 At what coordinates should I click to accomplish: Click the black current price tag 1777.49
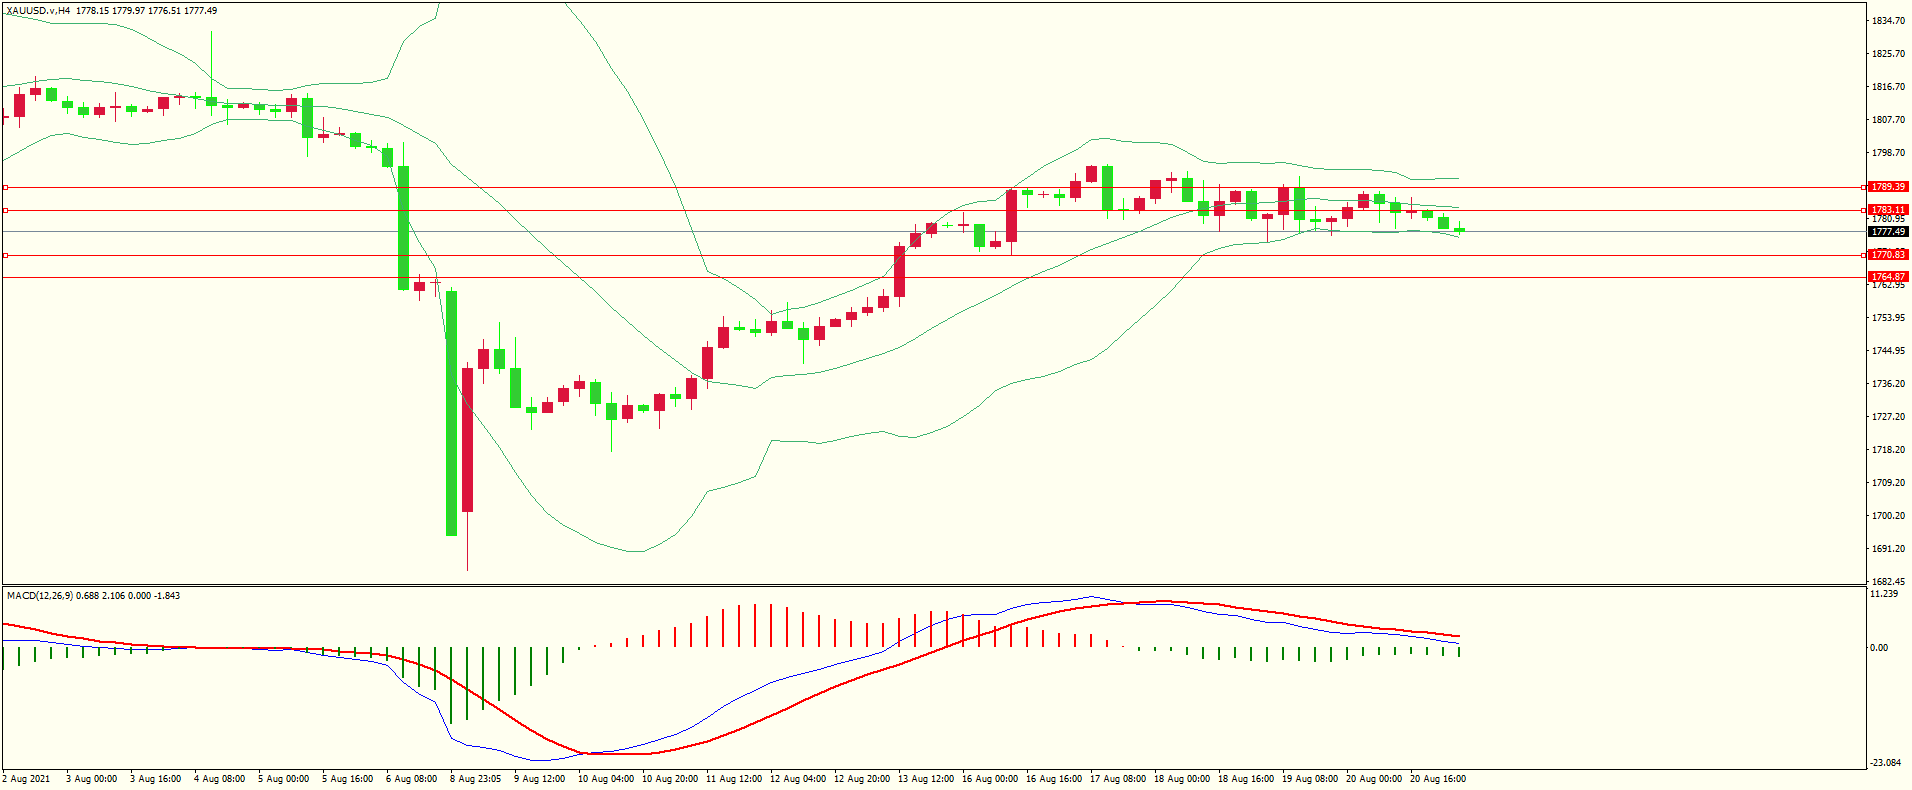tap(1889, 232)
